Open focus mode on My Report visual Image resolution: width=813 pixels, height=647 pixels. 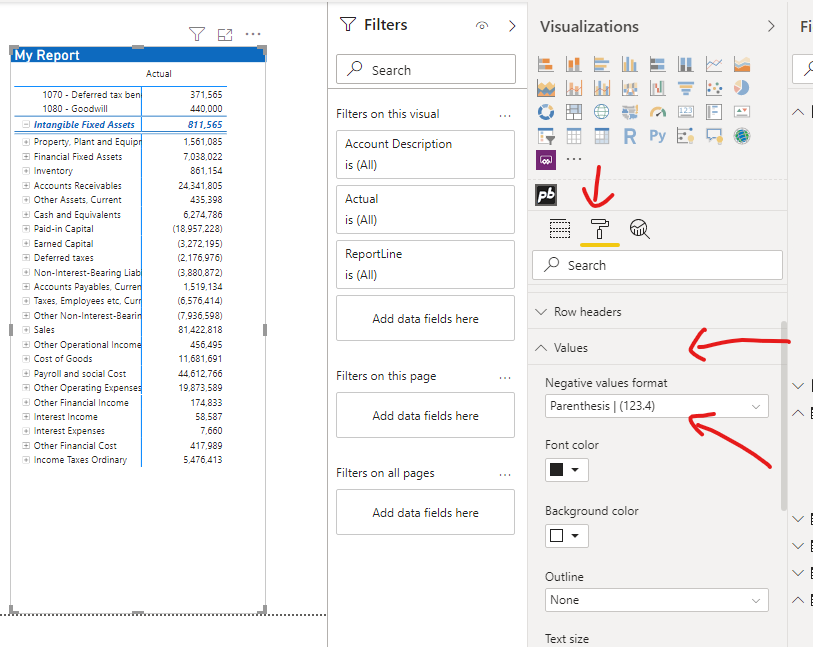[x=224, y=33]
